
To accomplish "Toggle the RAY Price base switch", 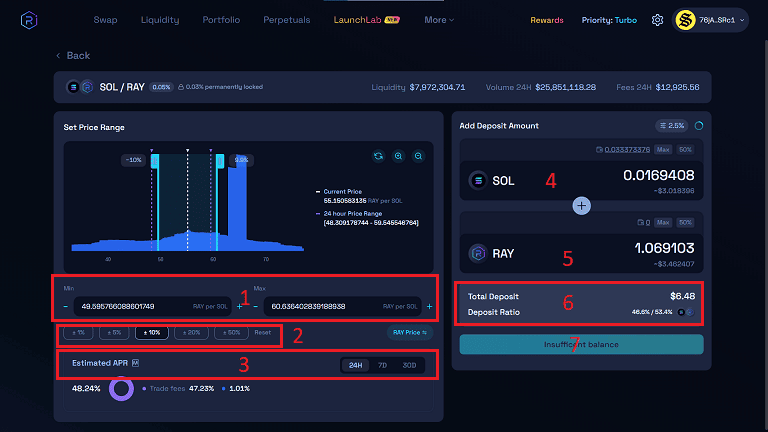I will [410, 333].
